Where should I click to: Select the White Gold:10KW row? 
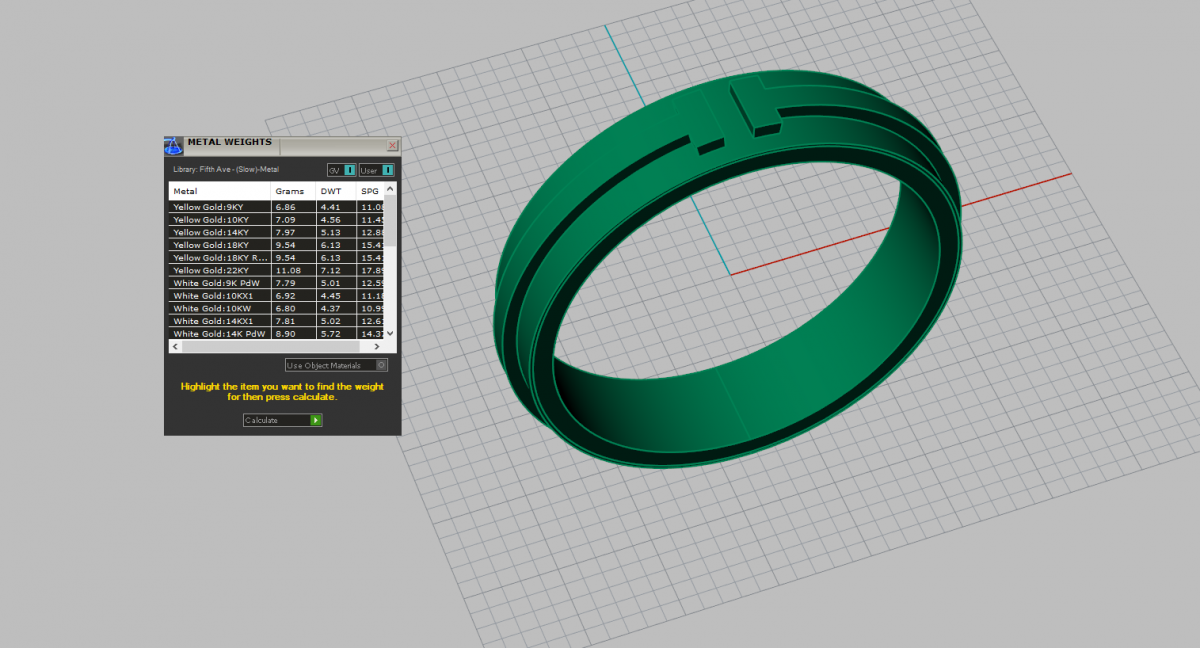[219, 308]
